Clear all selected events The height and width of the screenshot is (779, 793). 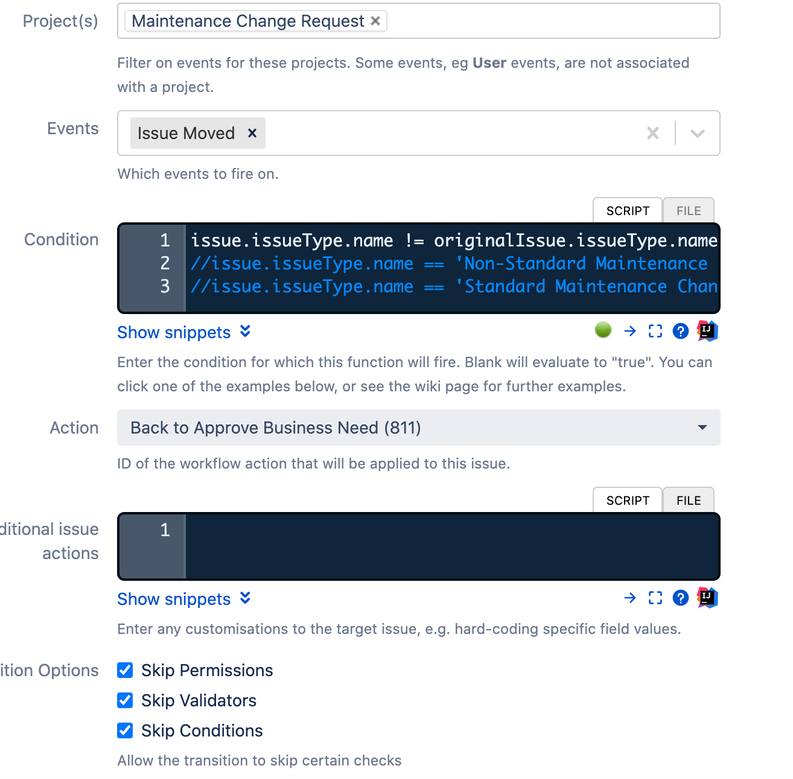(653, 133)
